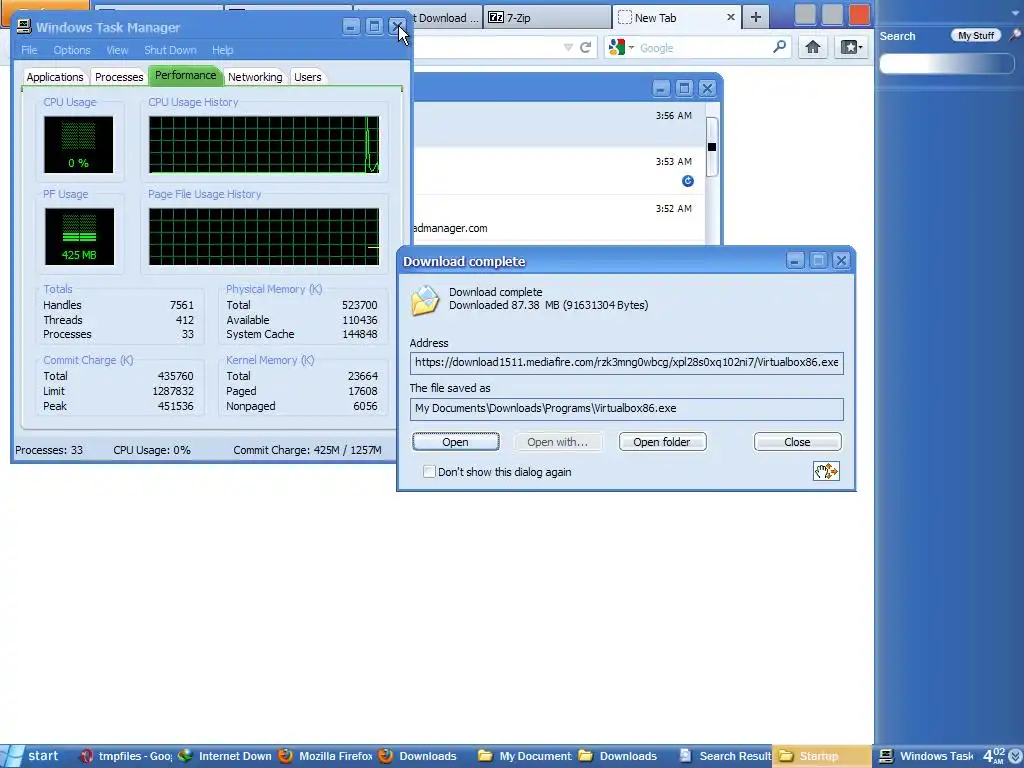Click the drag-and-drop hand icon in dialog
1024x768 pixels.
[x=826, y=471]
